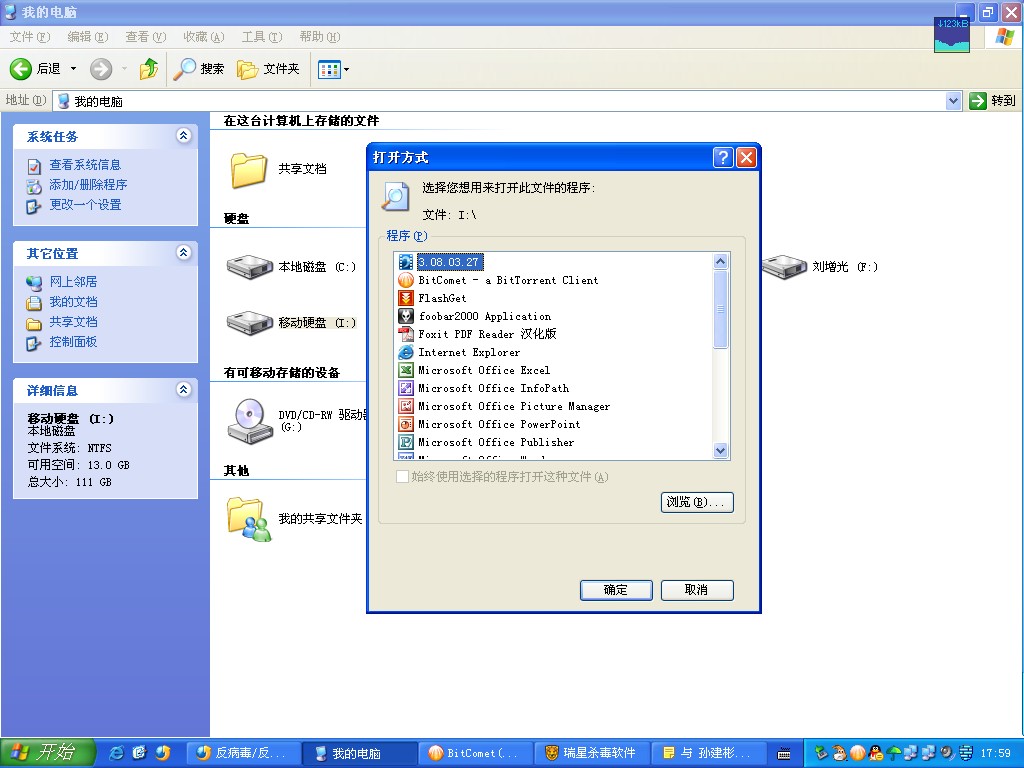
Task: Click the dialog help question mark button
Action: [722, 157]
